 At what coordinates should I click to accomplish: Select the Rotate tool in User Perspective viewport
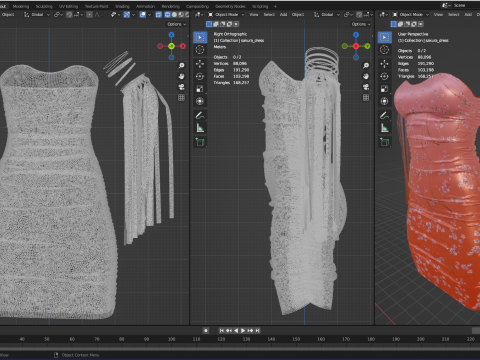pos(384,76)
